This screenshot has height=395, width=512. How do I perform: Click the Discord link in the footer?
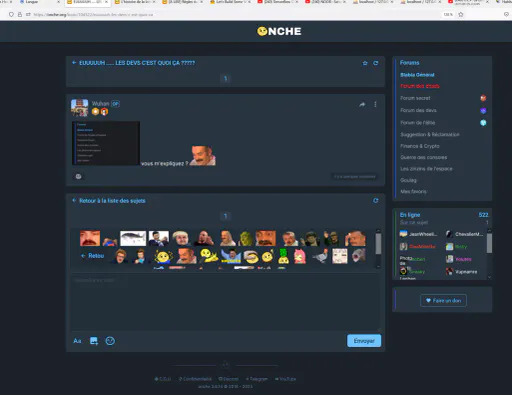228,379
